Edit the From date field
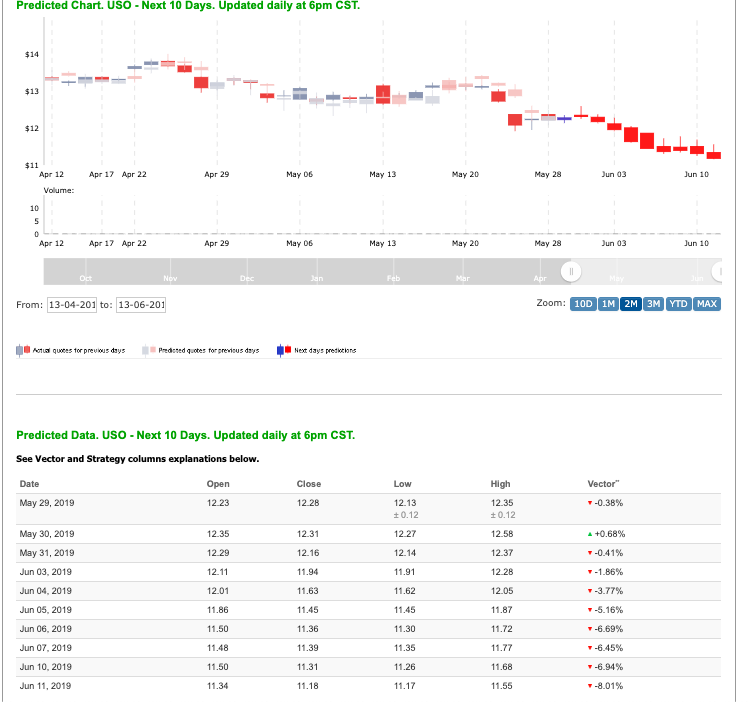The image size is (748, 702). 72,305
